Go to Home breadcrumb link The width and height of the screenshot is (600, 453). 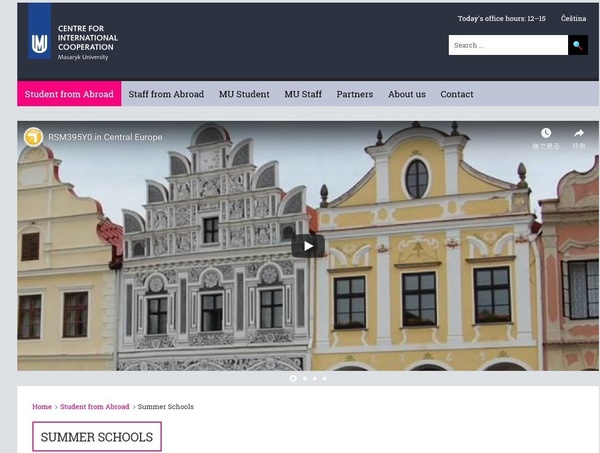(x=42, y=407)
